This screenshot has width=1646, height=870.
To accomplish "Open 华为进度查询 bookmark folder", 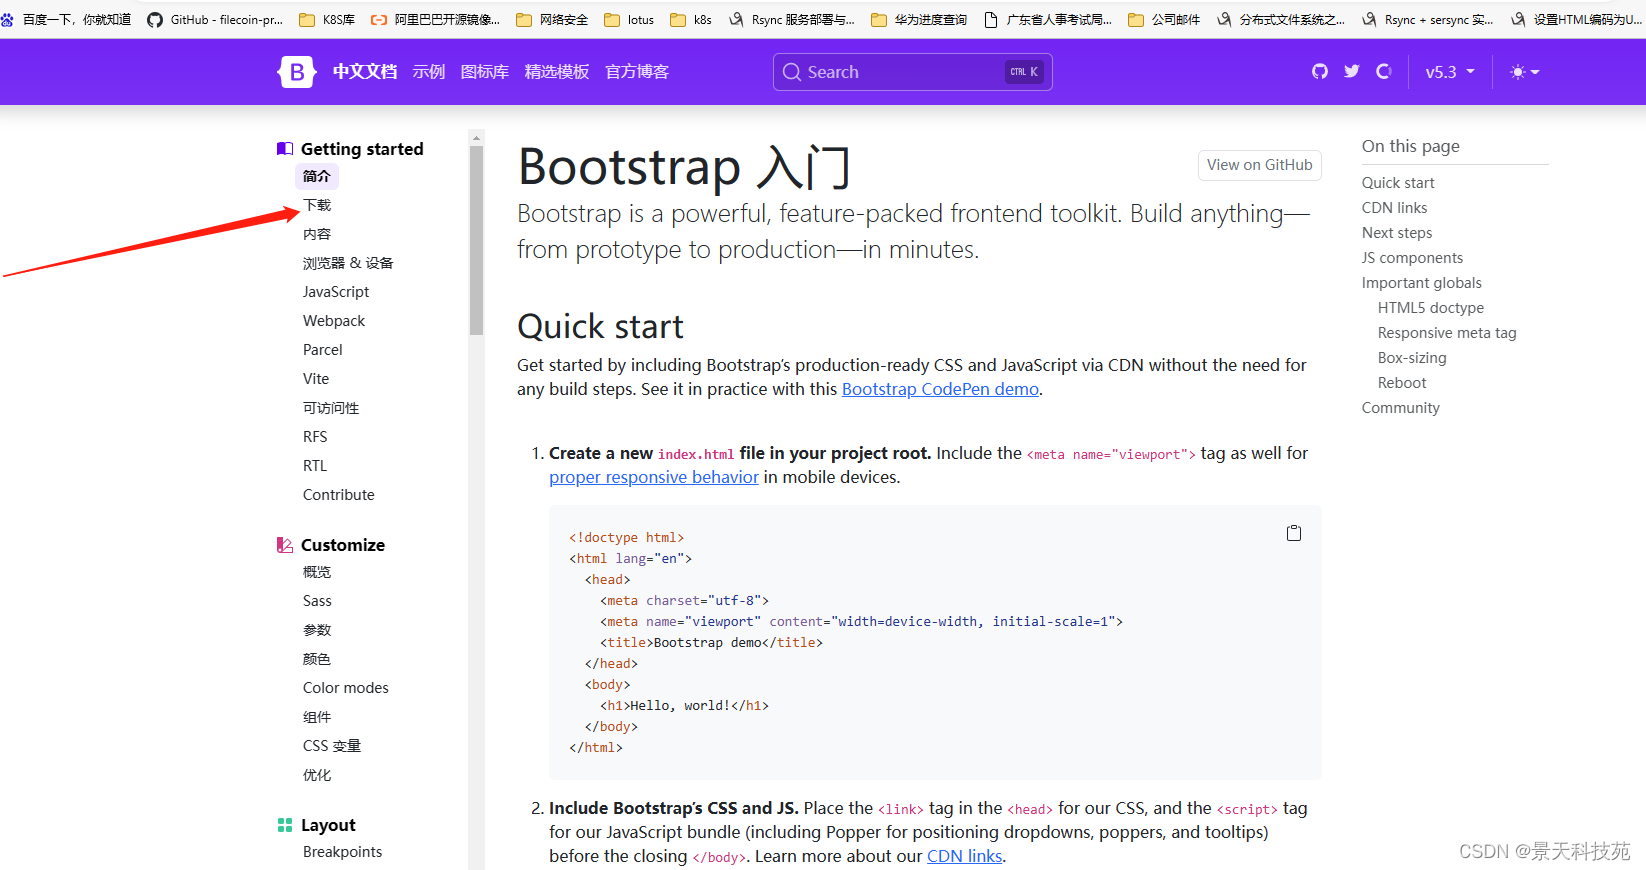I will [x=919, y=19].
